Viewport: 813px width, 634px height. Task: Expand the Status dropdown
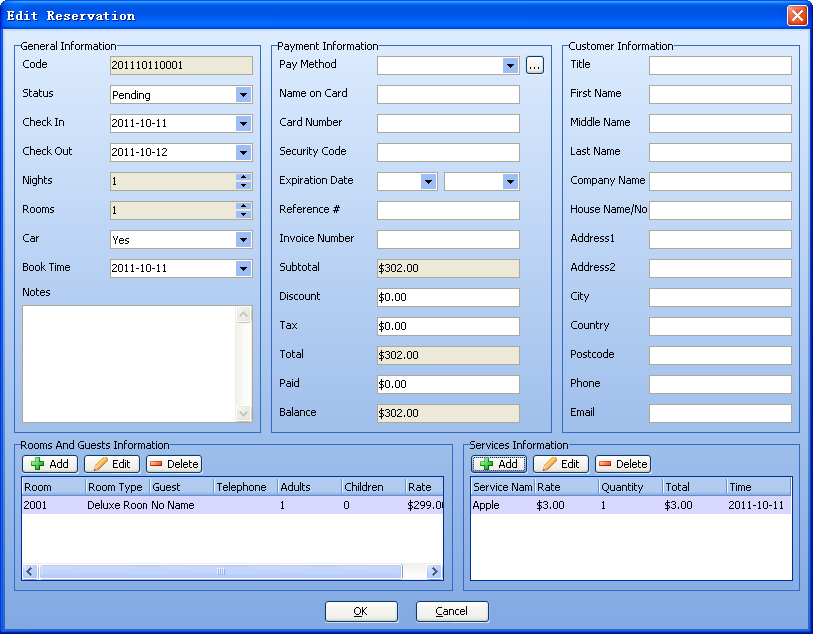(243, 95)
